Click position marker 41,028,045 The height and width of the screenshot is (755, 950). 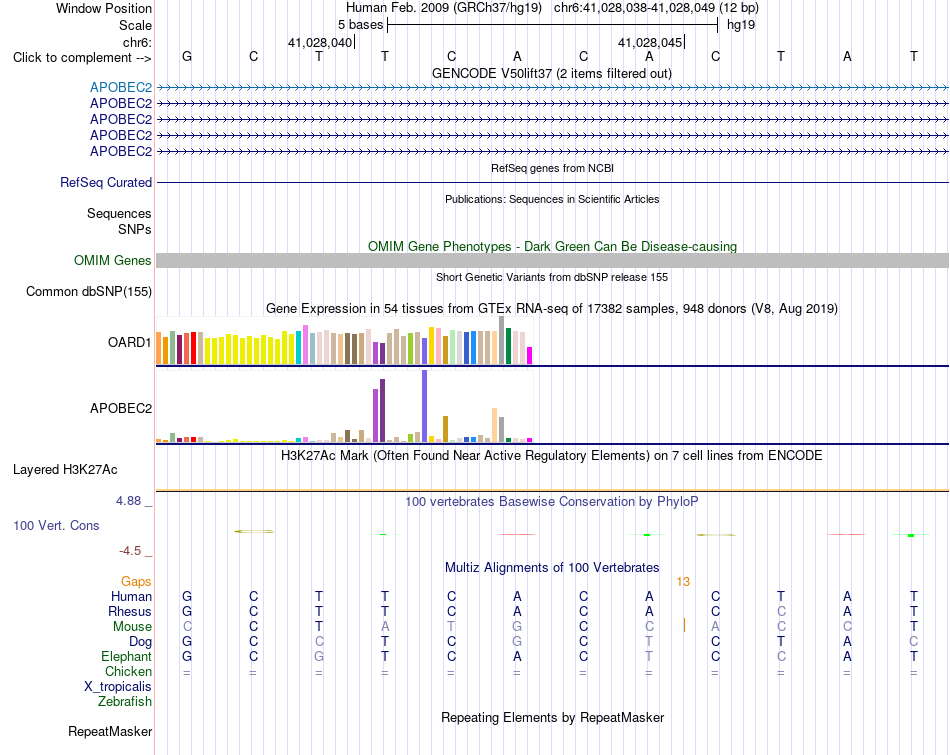pos(650,42)
